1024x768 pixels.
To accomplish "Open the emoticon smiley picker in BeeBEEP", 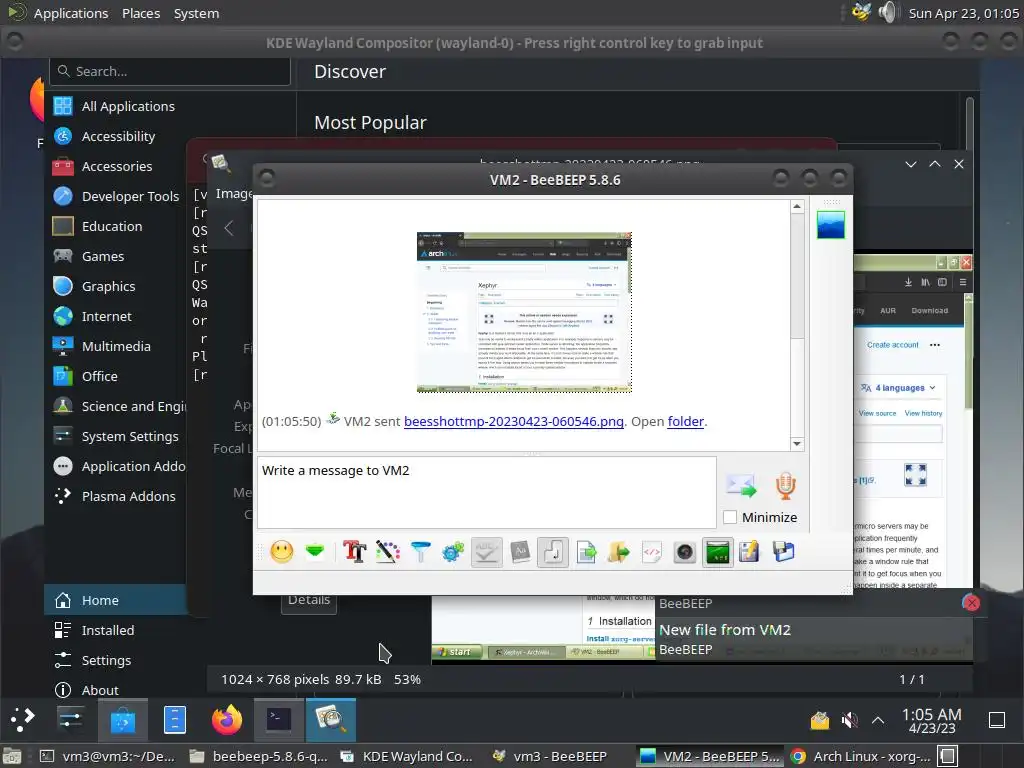I will [x=282, y=552].
